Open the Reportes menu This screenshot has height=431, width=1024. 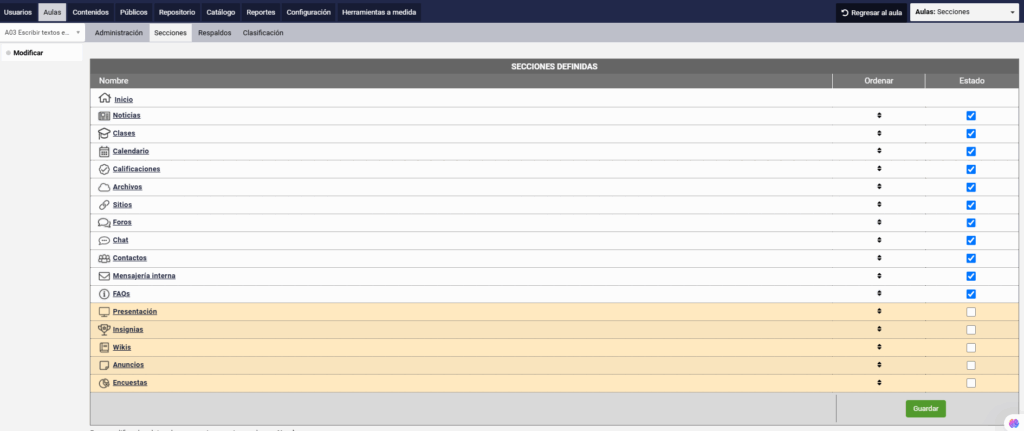coord(261,12)
